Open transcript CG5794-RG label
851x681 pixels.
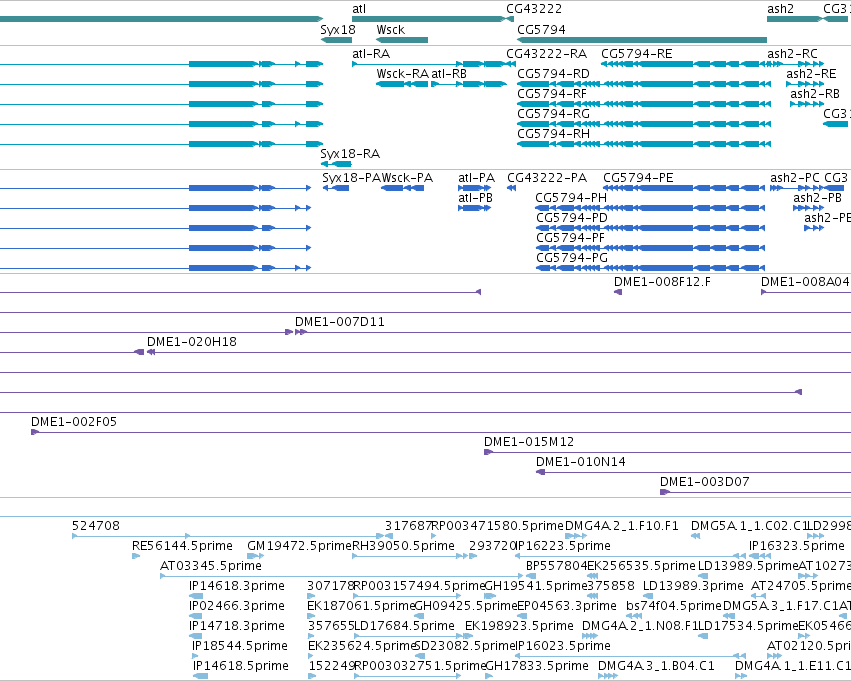(554, 114)
